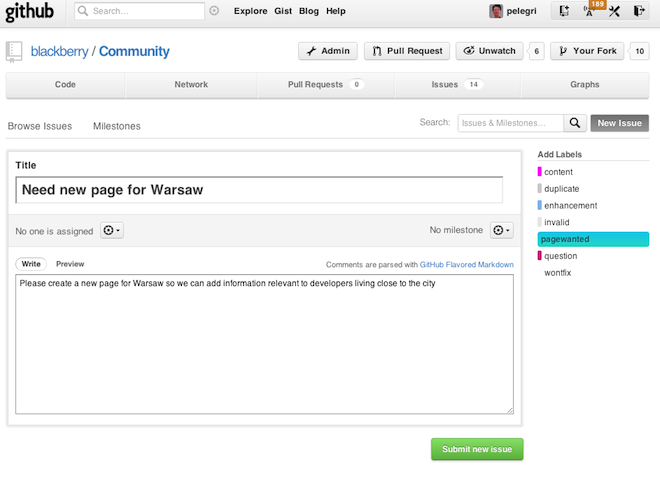The image size is (660, 480).
Task: Switch to the Network tab
Action: [x=191, y=85]
